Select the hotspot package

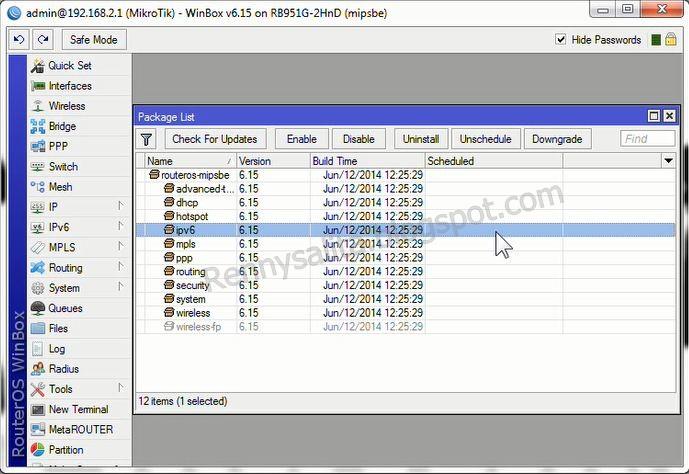[405, 216]
